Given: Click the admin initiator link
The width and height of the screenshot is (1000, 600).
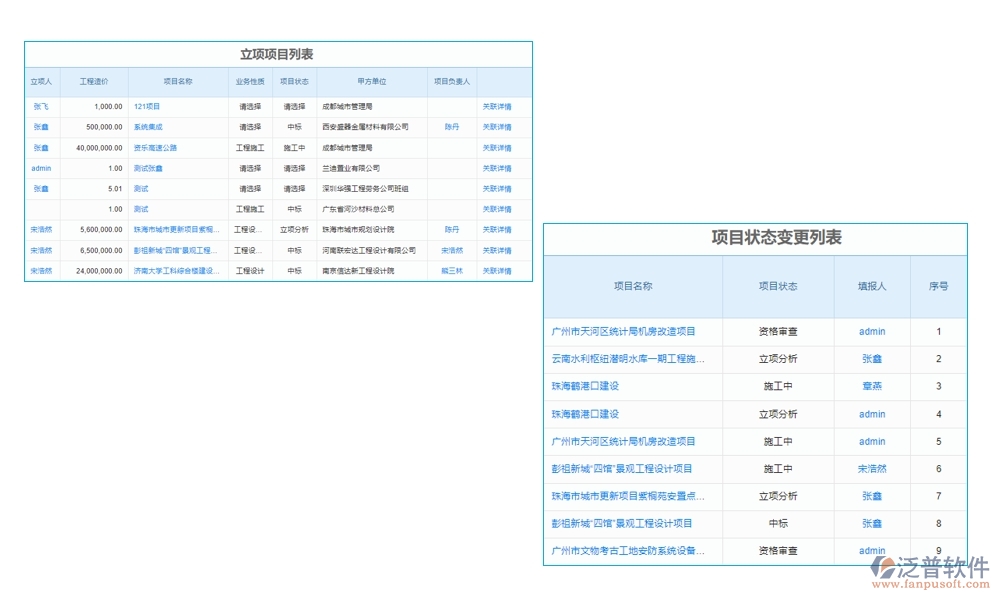Looking at the screenshot, I should 40,167.
